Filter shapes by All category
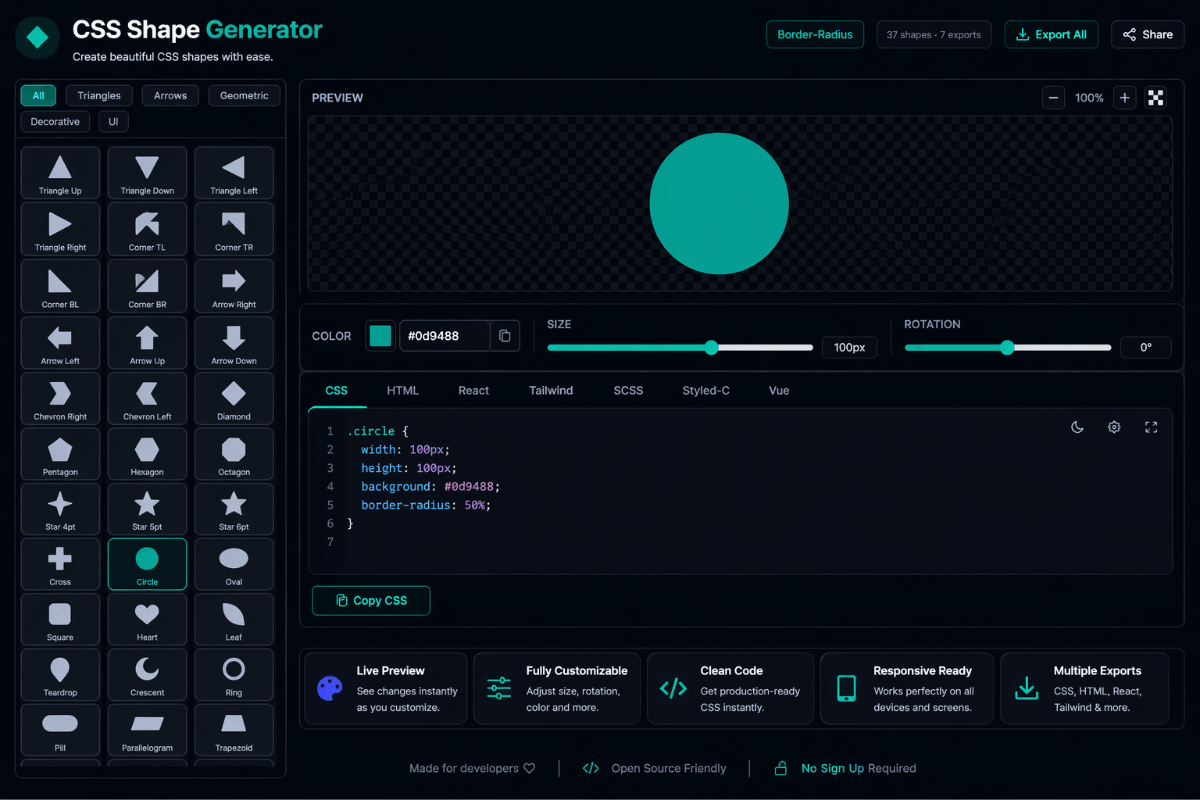This screenshot has width=1200, height=800. [x=38, y=96]
